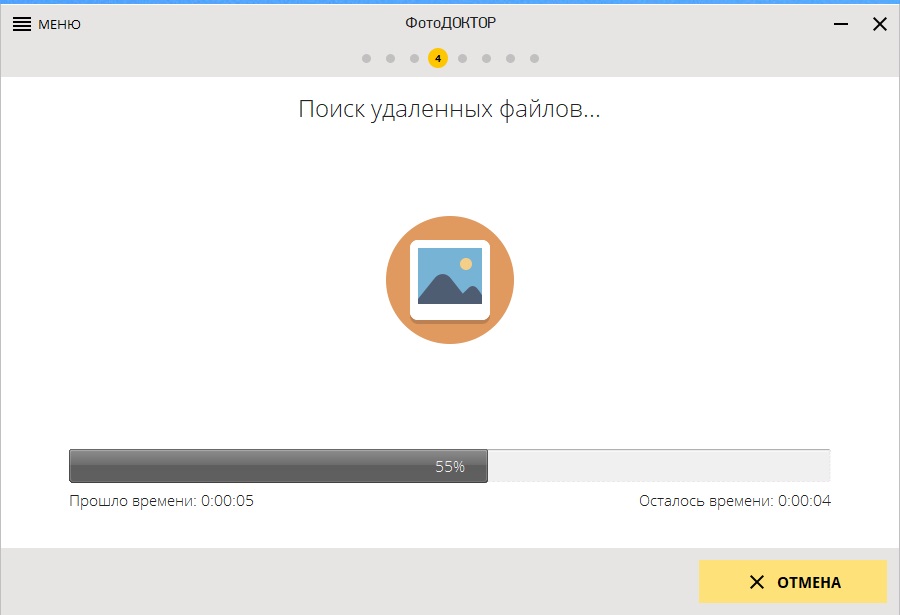Open the МЕНЮ text label
900x615 pixels.
click(x=59, y=24)
